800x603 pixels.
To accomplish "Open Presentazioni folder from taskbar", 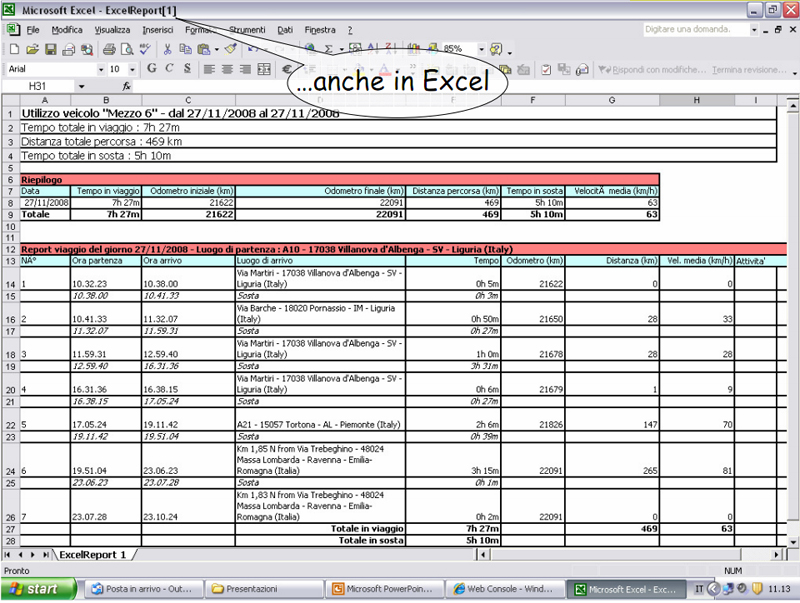I will pos(263,589).
